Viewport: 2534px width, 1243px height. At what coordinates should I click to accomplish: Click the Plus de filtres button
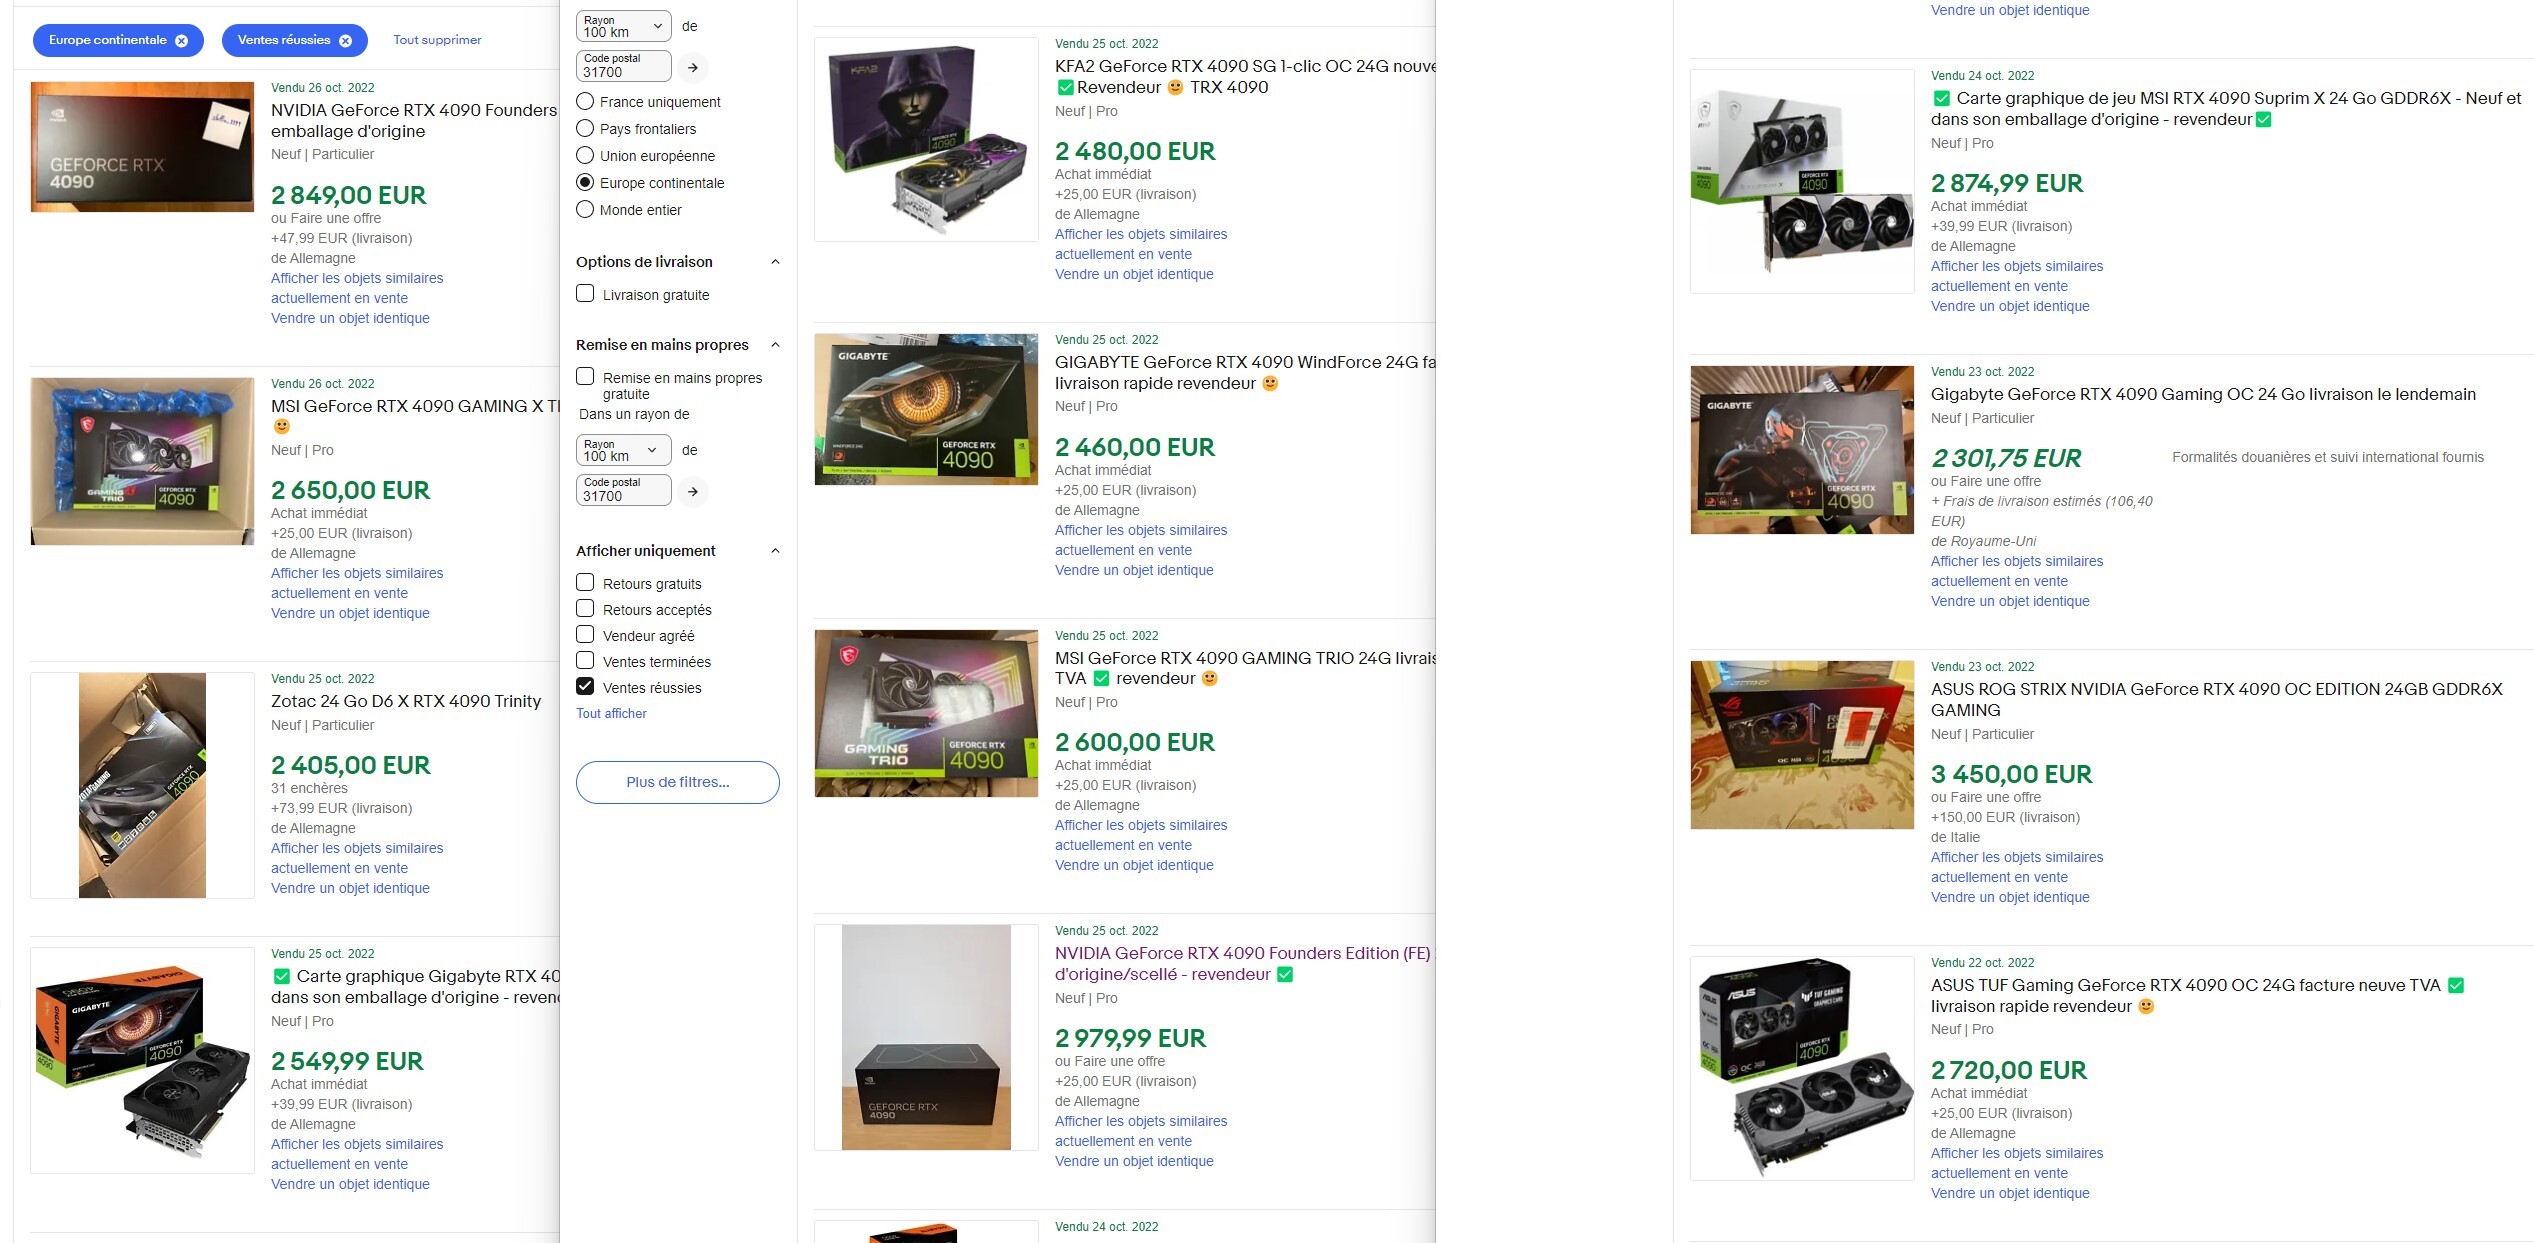[x=677, y=782]
